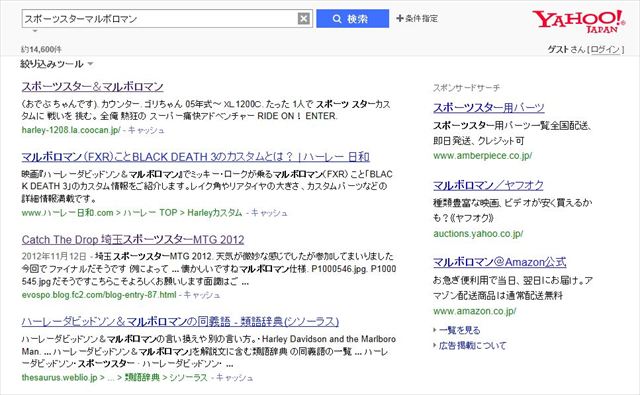Image resolution: width=640 pixels, height=395 pixels.
Task: Click the スポンサードサーチ heading
Action: point(467,87)
